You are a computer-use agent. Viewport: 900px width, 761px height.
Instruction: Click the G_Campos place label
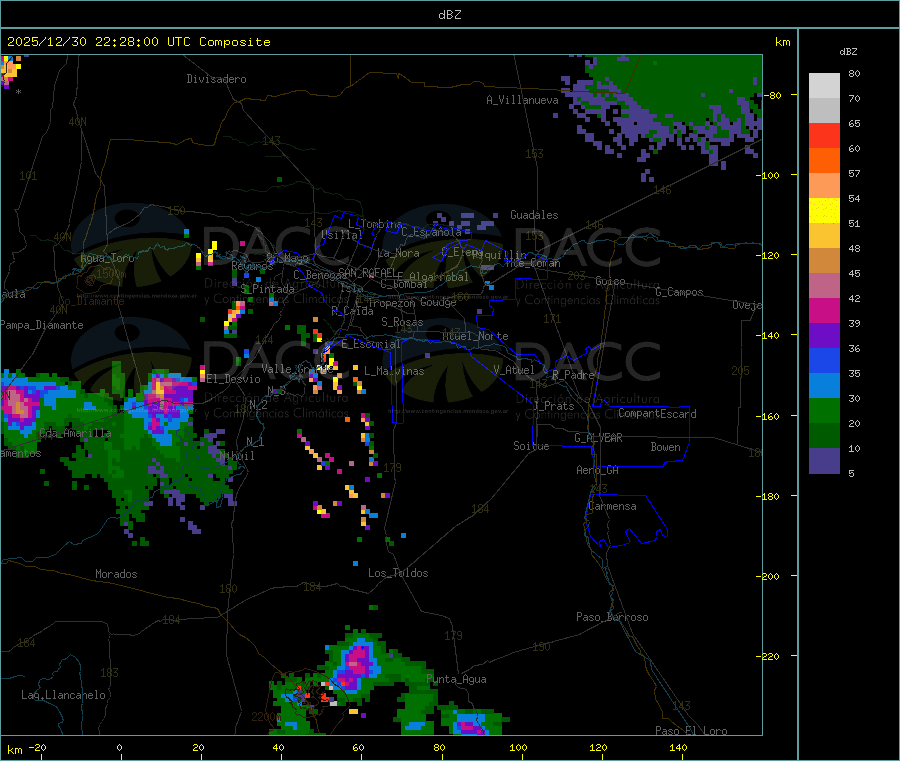[x=680, y=292]
